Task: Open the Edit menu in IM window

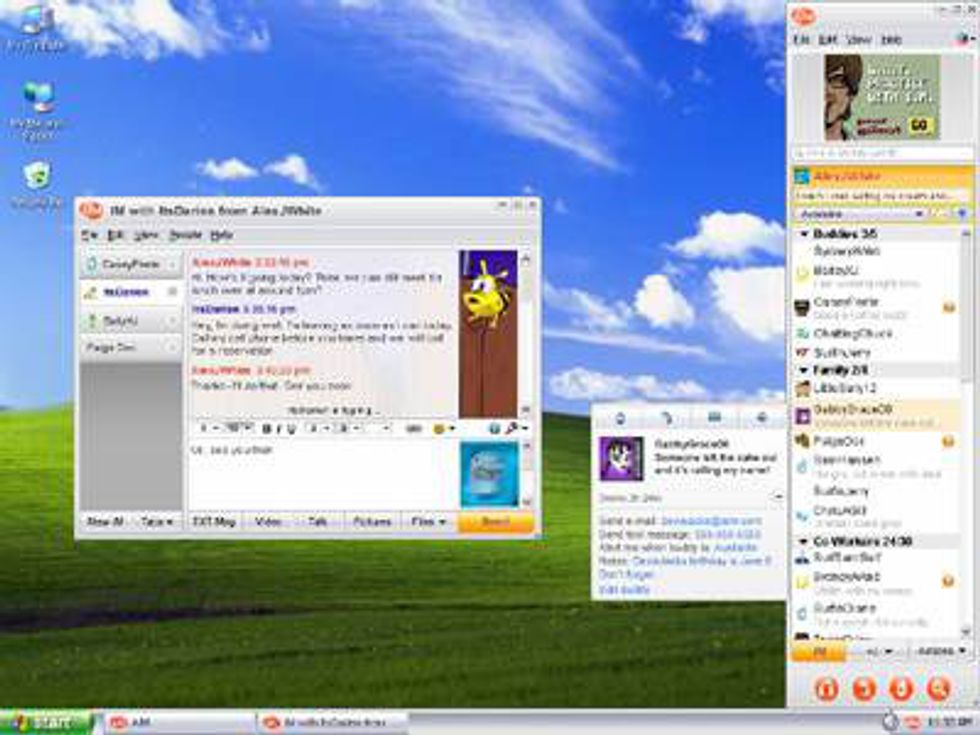Action: click(x=115, y=235)
